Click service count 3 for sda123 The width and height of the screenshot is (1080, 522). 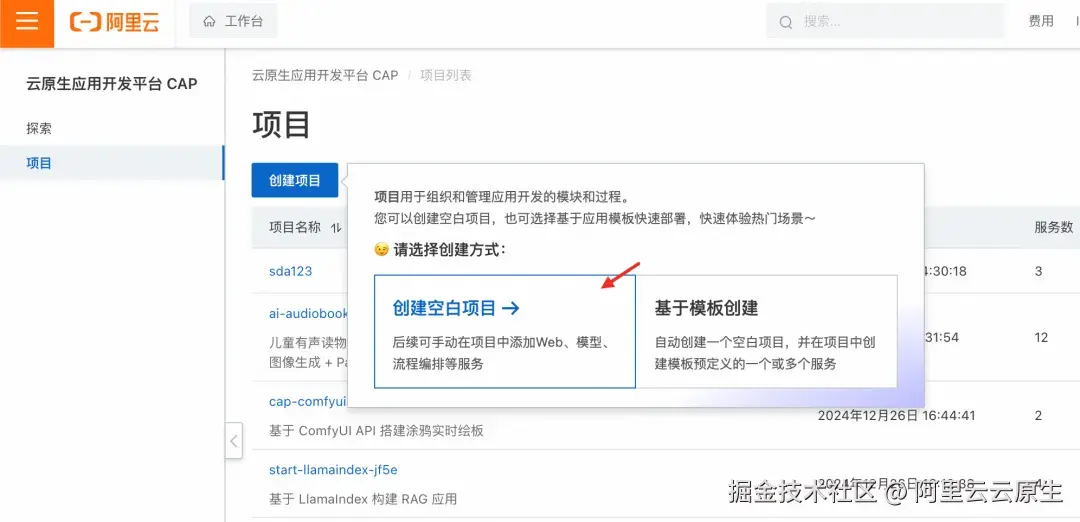click(1039, 271)
